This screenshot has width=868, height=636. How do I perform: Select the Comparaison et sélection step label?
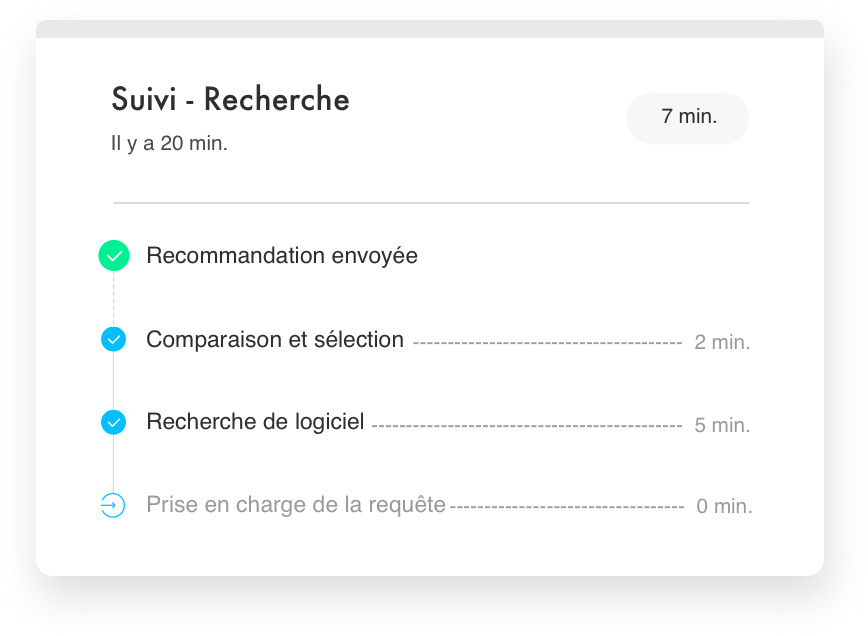coord(275,339)
